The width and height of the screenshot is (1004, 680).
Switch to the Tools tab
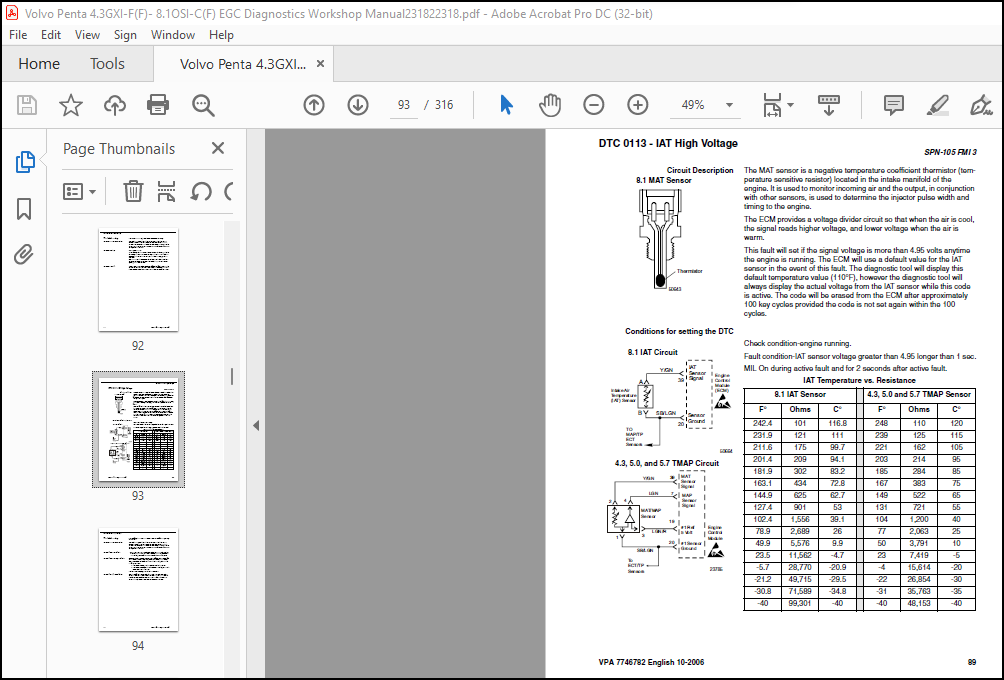107,64
